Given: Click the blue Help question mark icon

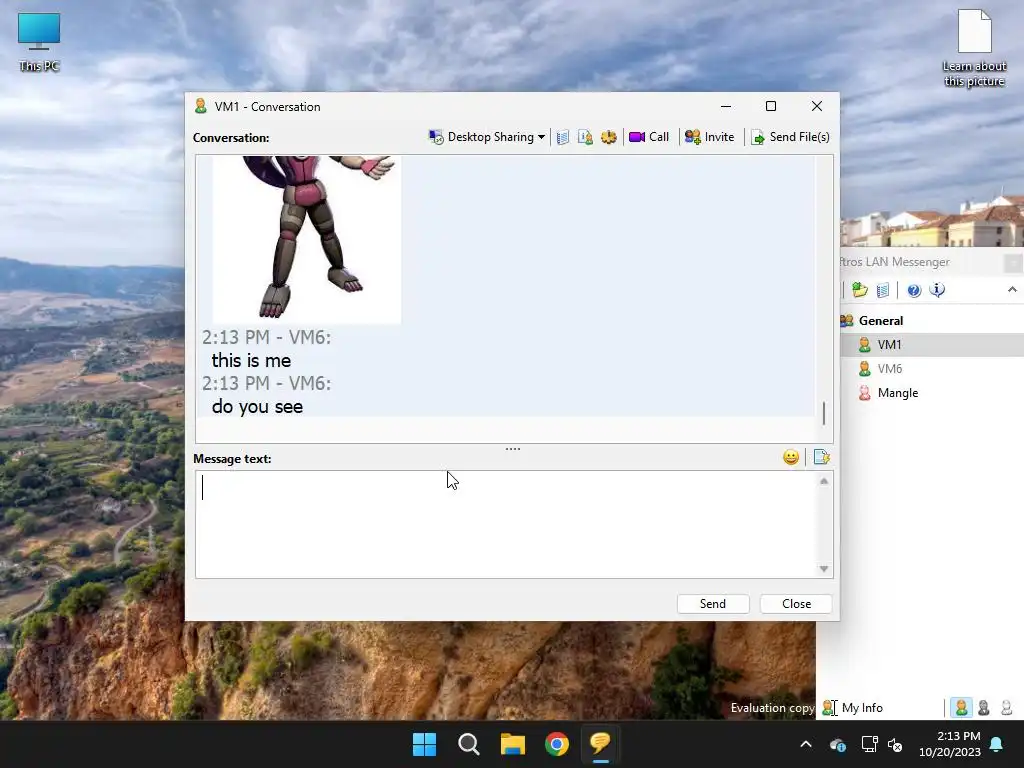Looking at the screenshot, I should pos(914,290).
